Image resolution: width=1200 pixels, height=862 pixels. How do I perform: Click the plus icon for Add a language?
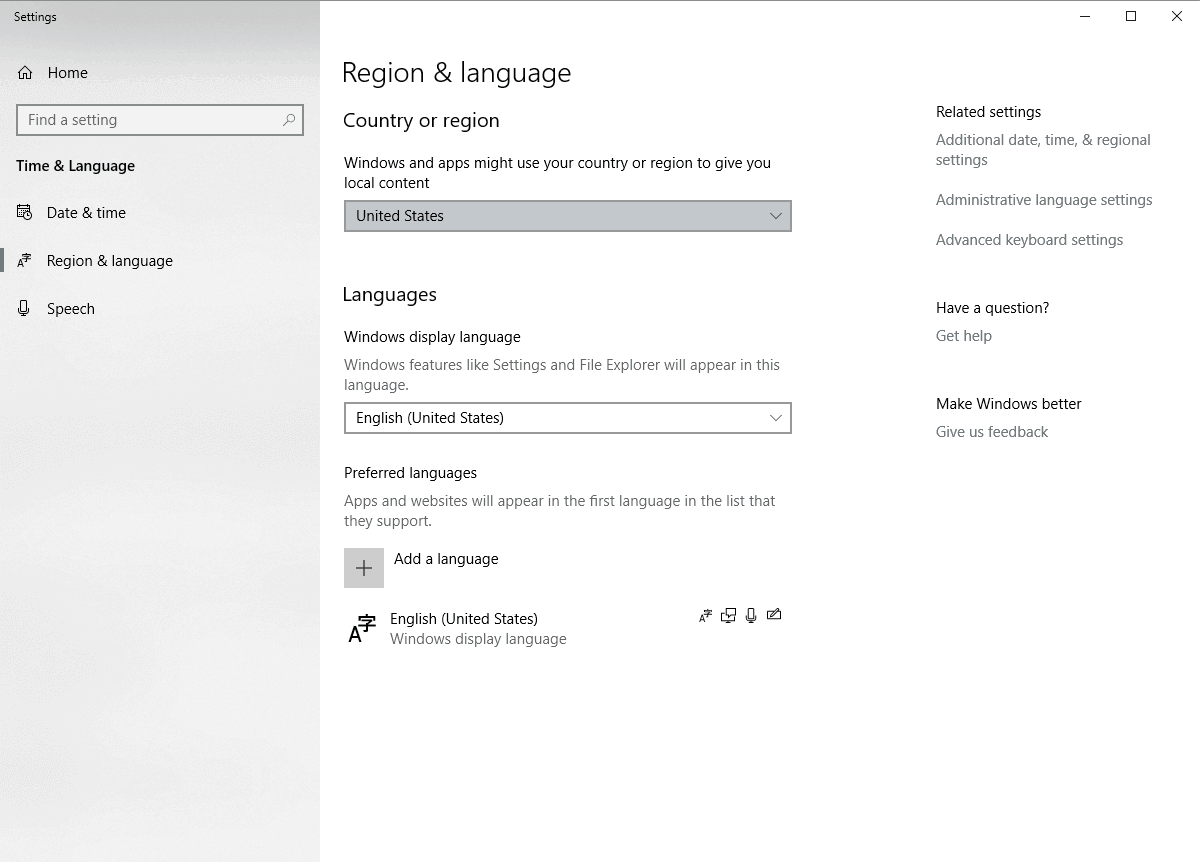point(364,568)
